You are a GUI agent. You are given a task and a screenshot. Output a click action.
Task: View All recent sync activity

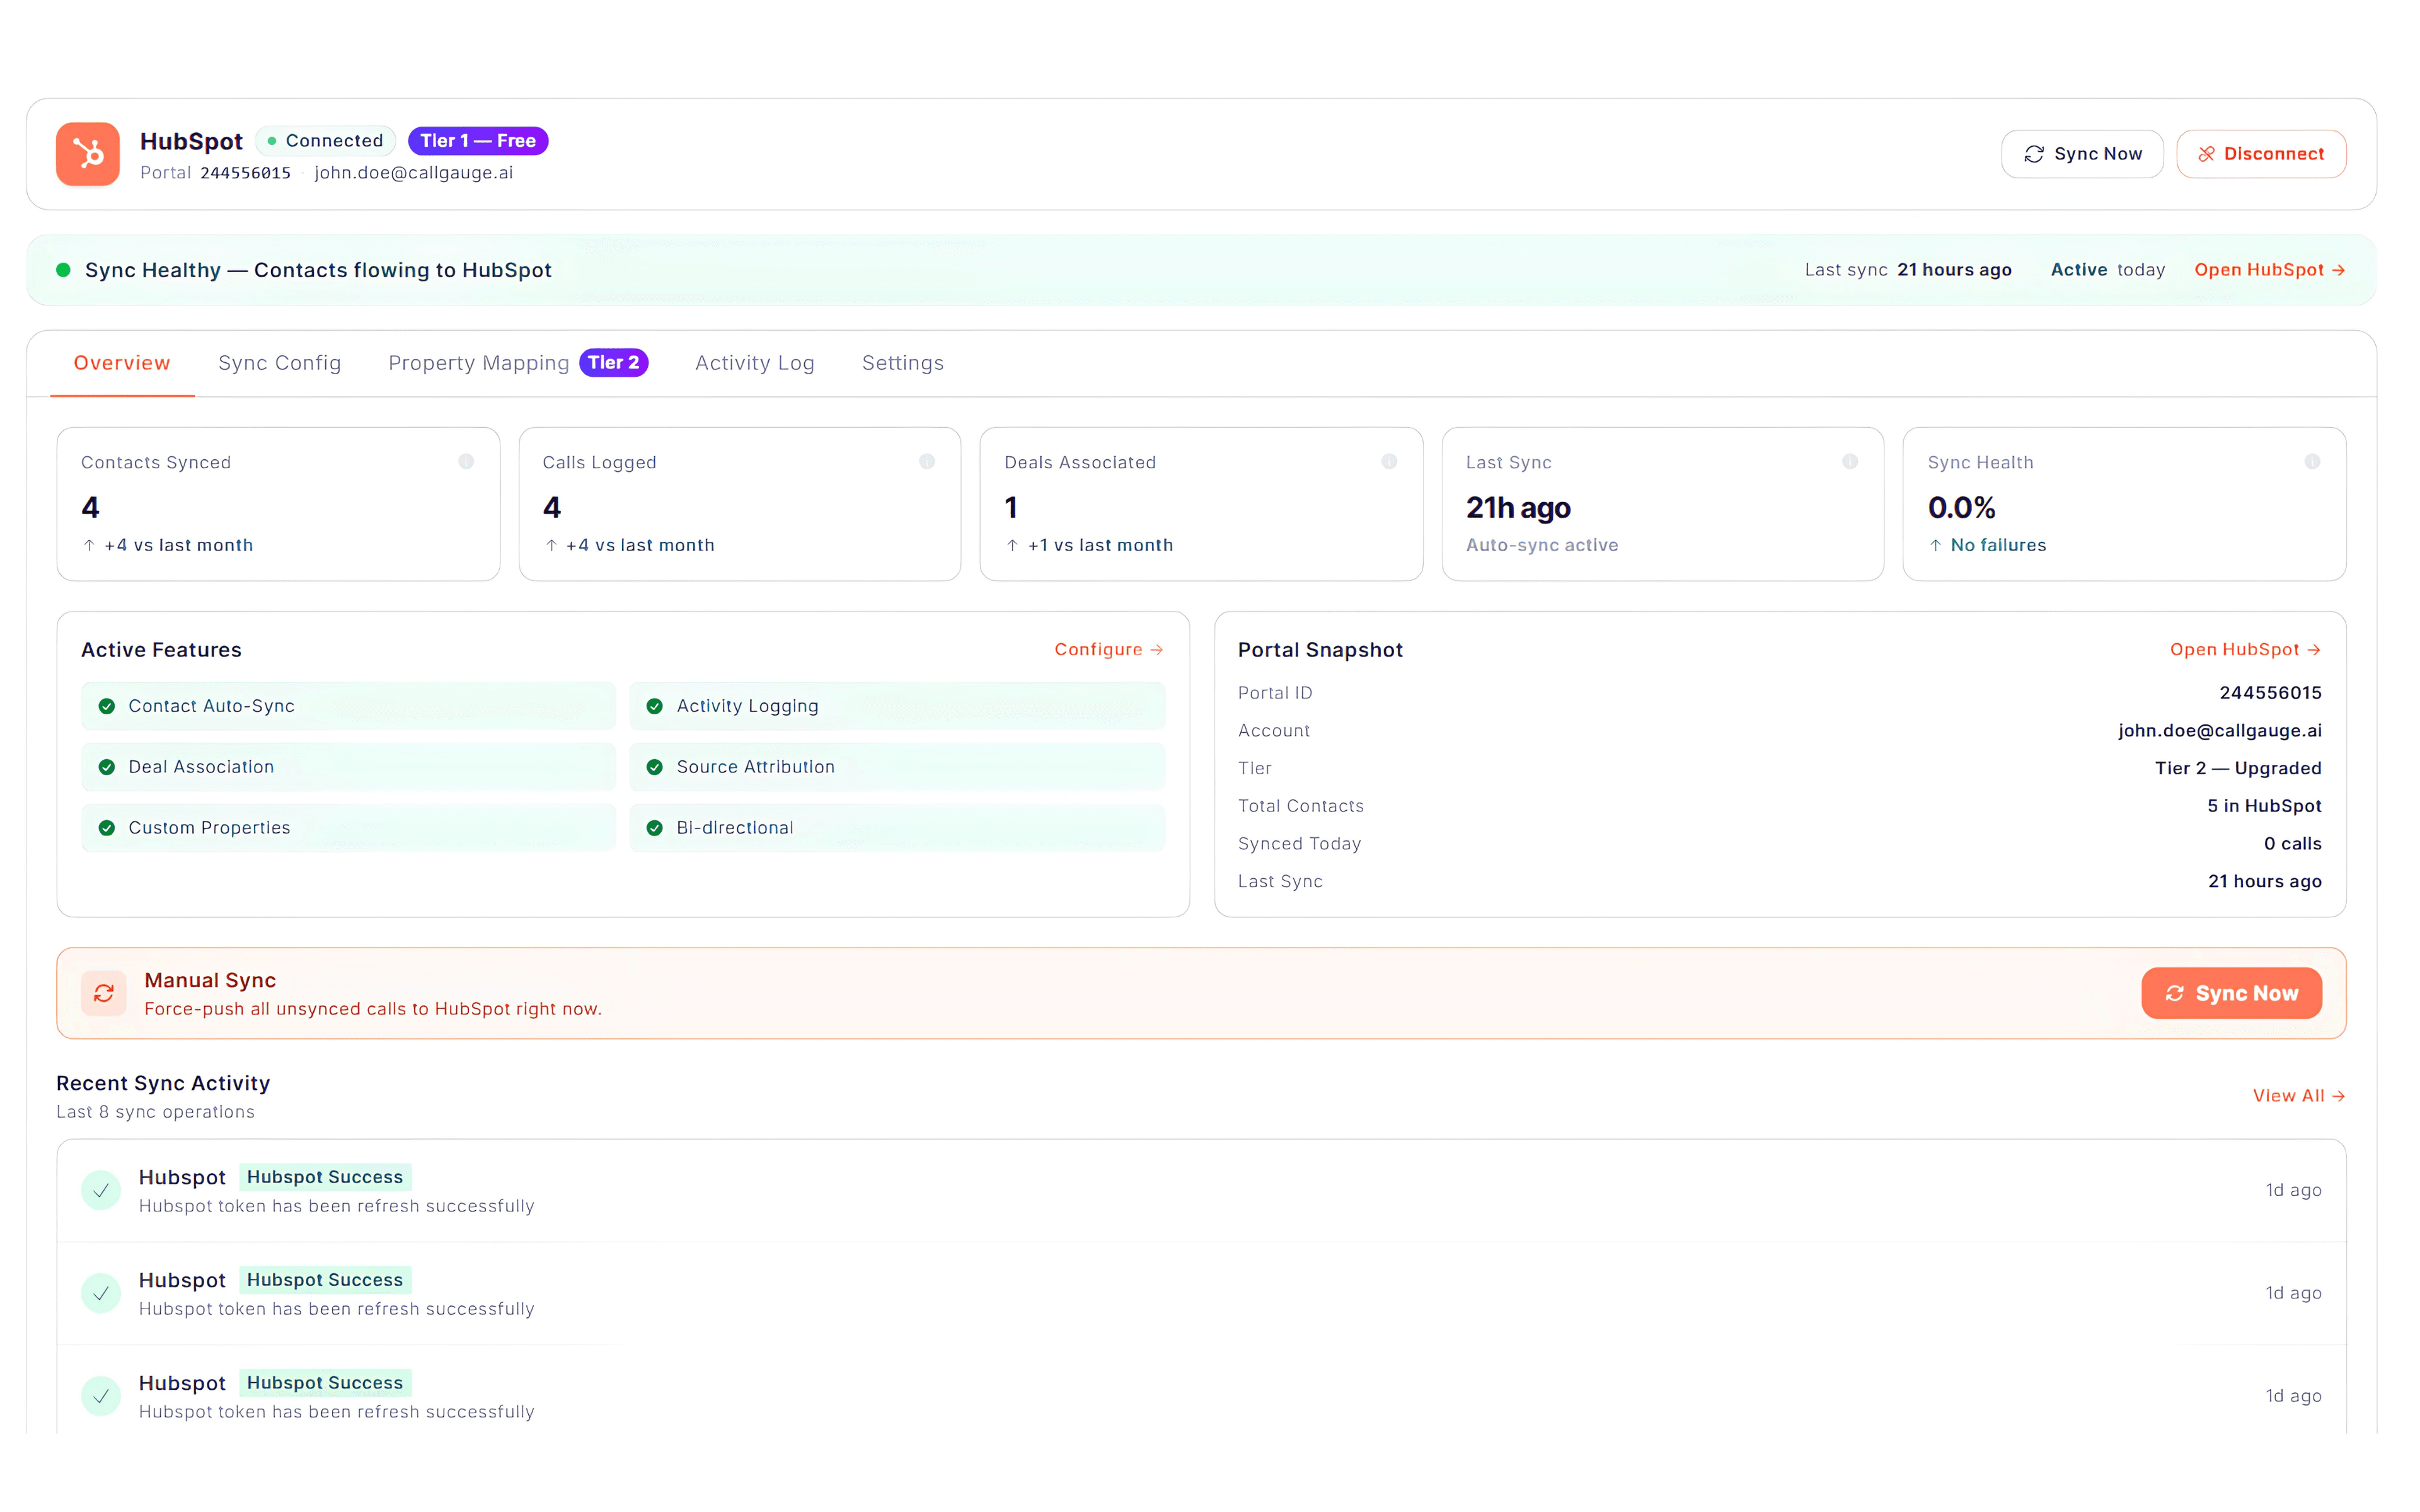[2298, 1095]
